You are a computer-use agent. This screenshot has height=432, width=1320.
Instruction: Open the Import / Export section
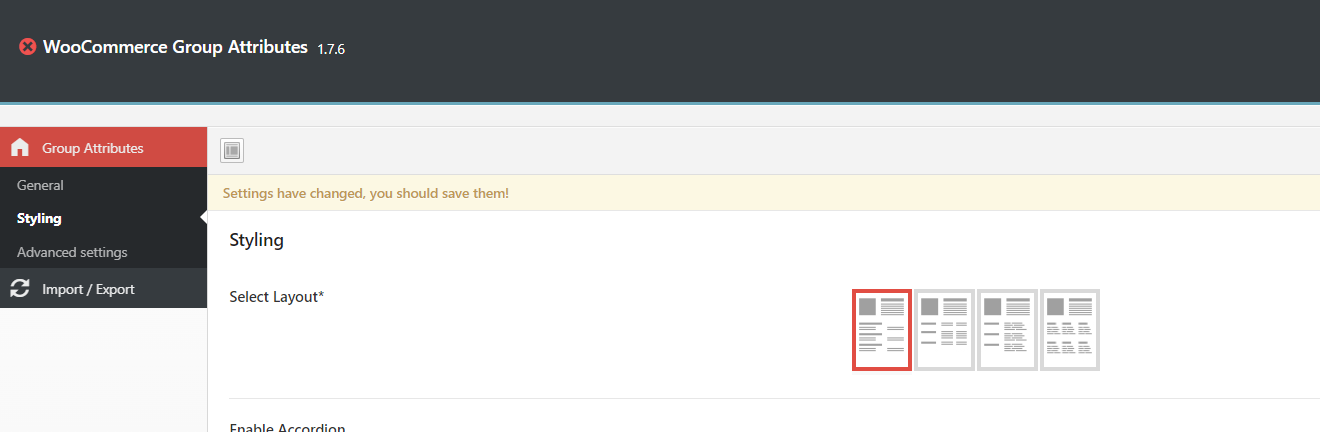pos(104,289)
